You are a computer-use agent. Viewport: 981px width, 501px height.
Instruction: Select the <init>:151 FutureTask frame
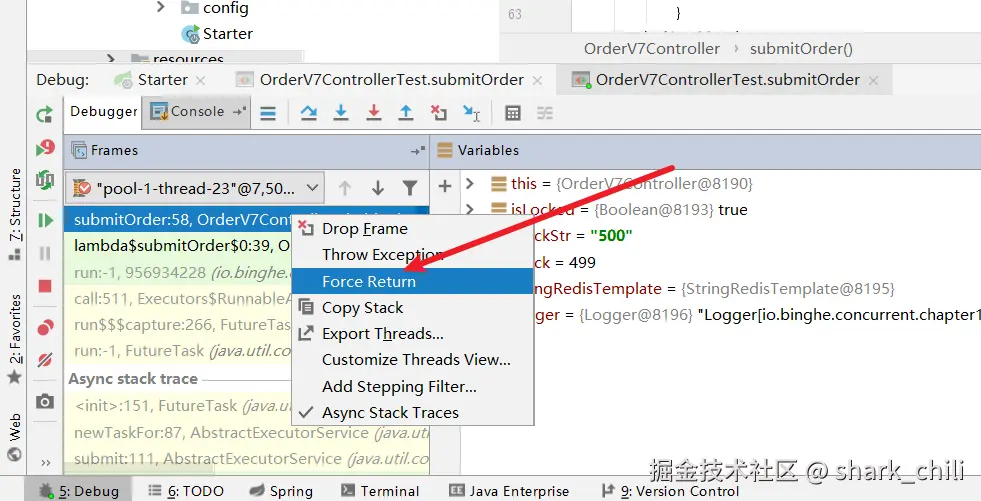178,407
